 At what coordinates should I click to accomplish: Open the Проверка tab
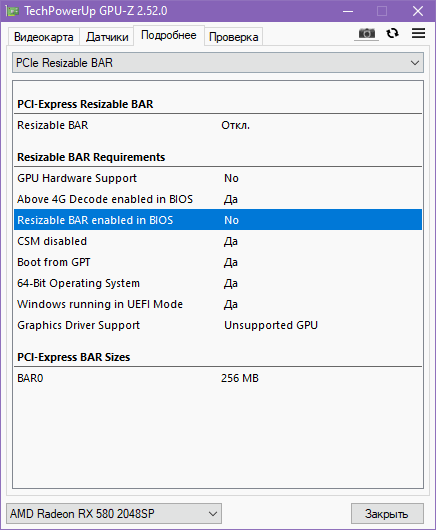point(234,37)
